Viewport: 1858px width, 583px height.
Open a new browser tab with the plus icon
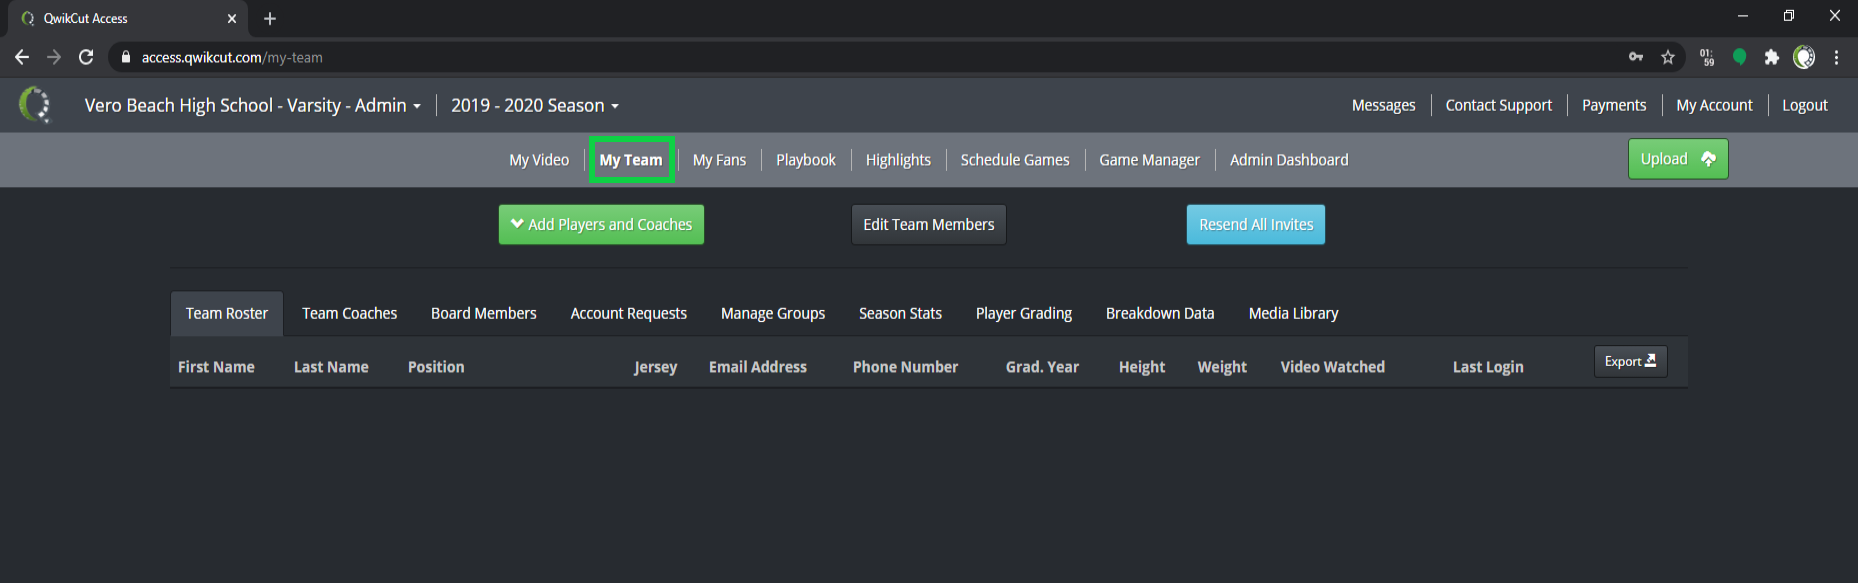point(270,18)
